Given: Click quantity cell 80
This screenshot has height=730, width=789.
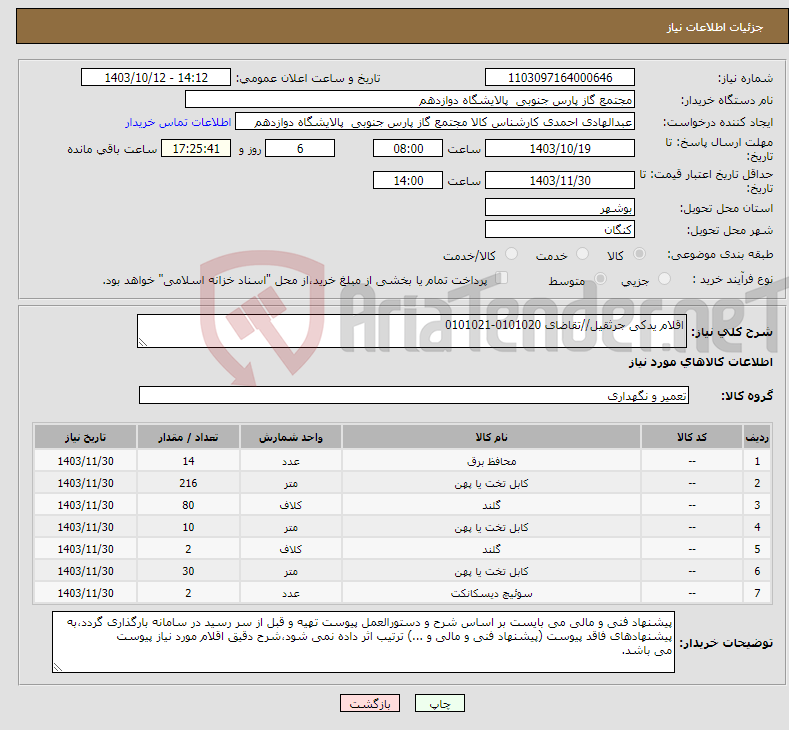Looking at the screenshot, I should [x=188, y=505].
